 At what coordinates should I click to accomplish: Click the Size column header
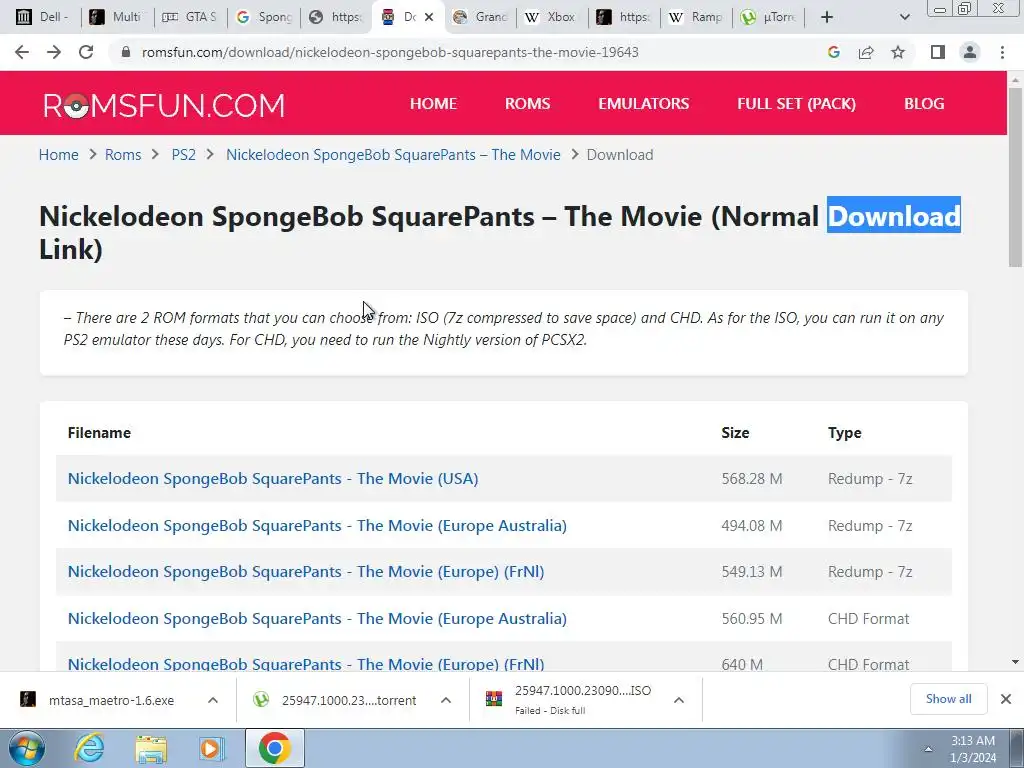(x=735, y=433)
